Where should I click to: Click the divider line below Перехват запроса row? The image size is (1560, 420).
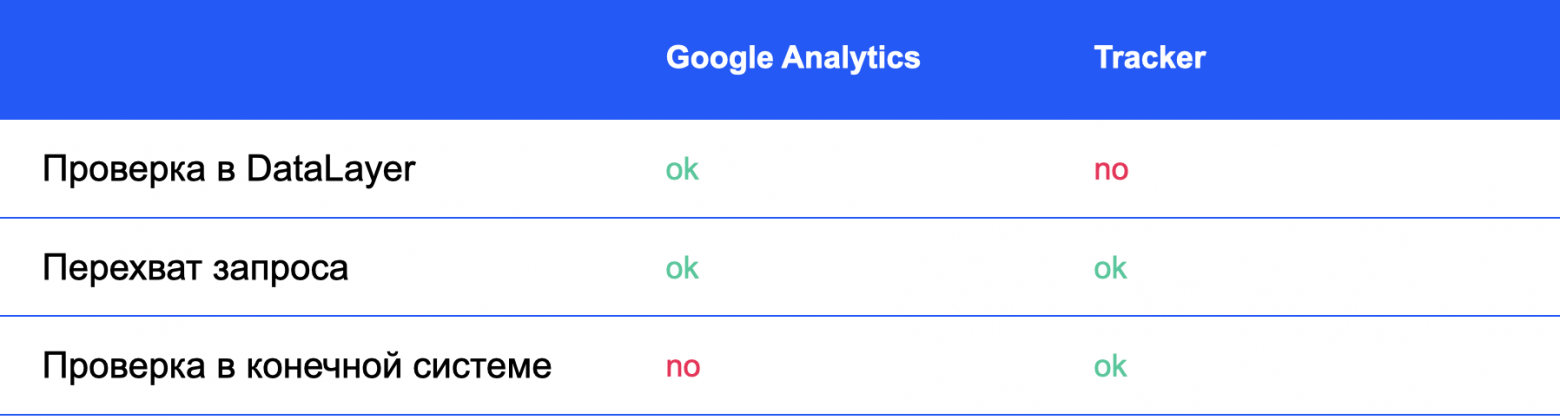click(x=780, y=316)
